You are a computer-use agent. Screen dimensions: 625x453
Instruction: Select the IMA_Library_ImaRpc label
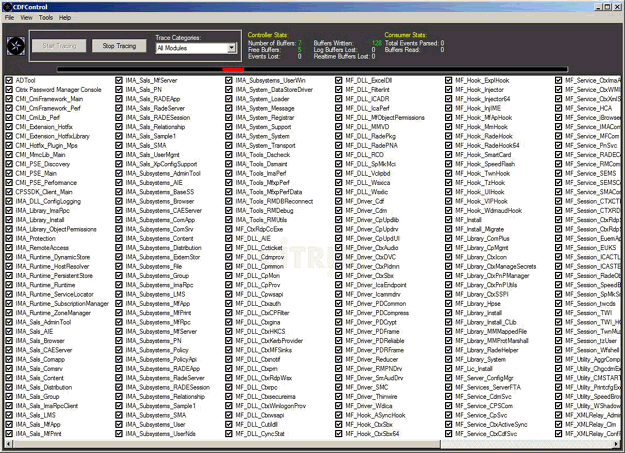[43, 211]
